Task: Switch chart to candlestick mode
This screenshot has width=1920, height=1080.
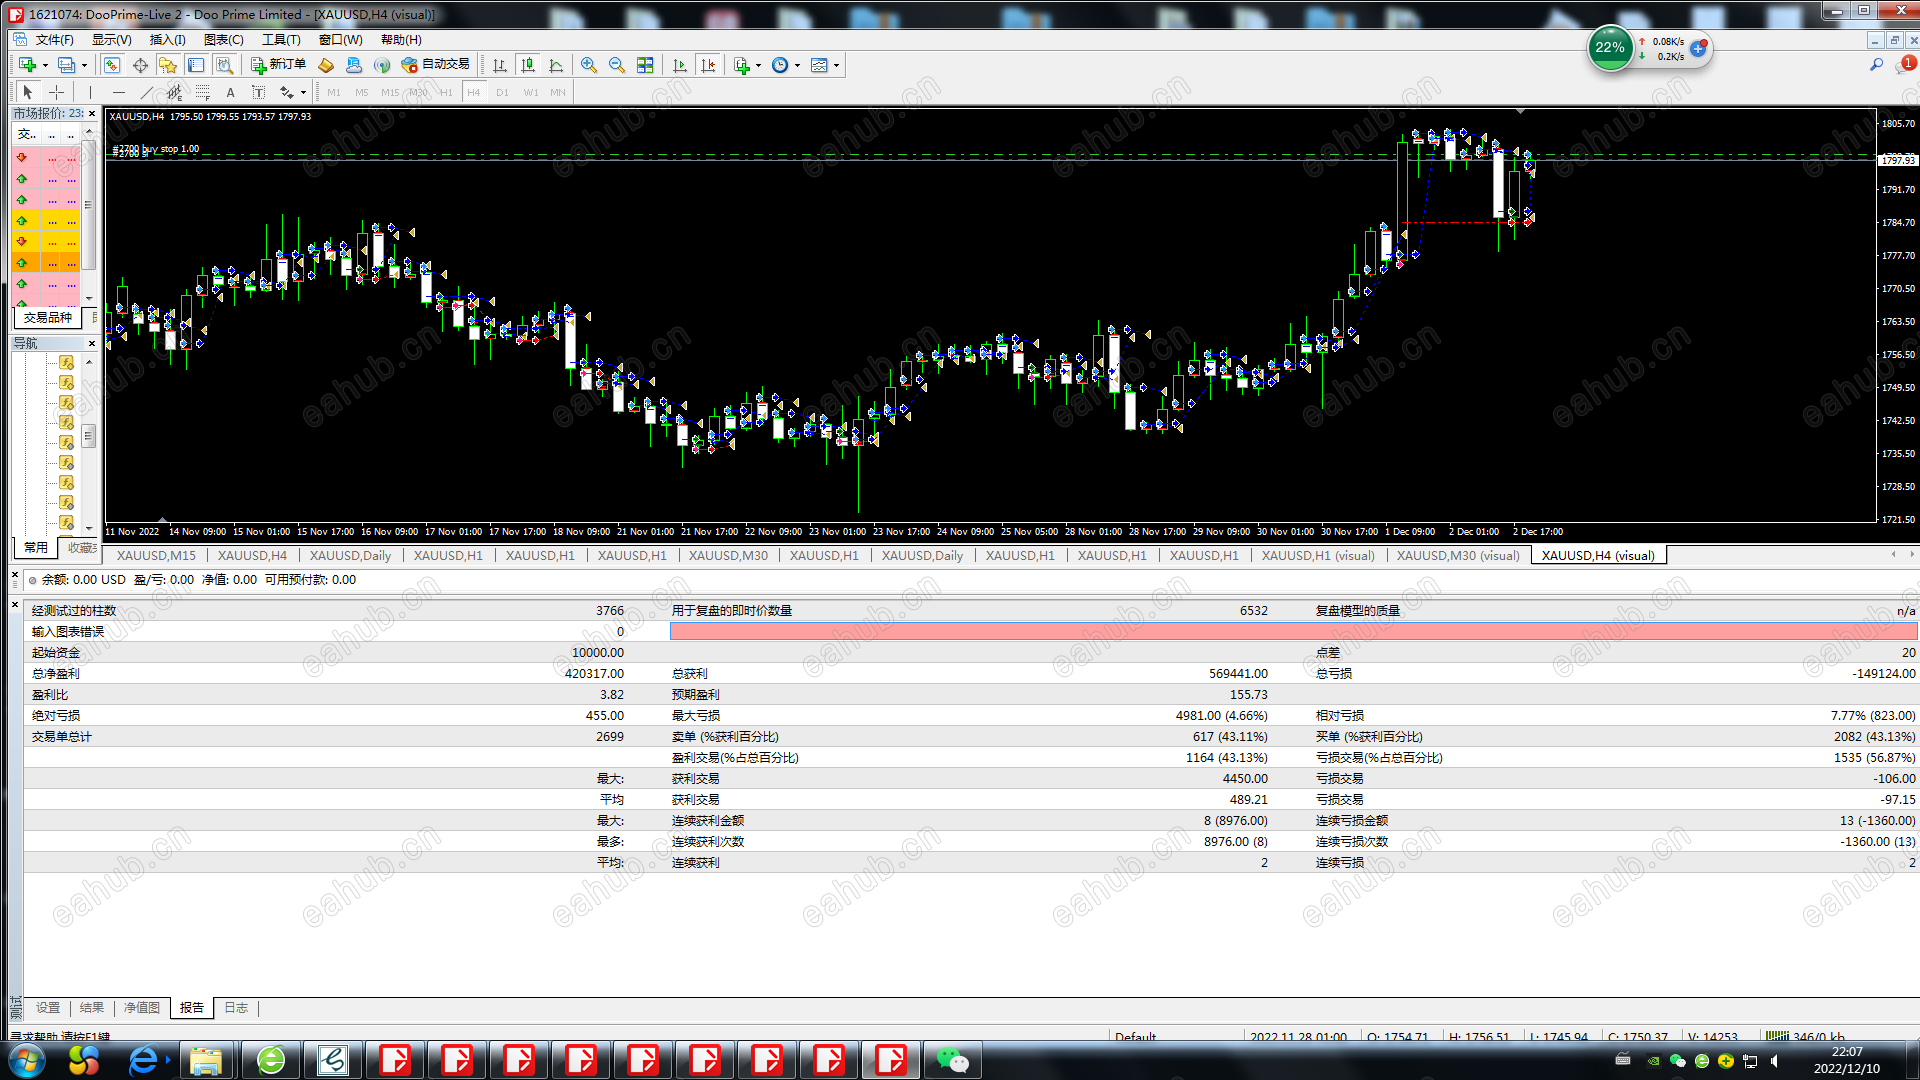Action: tap(528, 65)
